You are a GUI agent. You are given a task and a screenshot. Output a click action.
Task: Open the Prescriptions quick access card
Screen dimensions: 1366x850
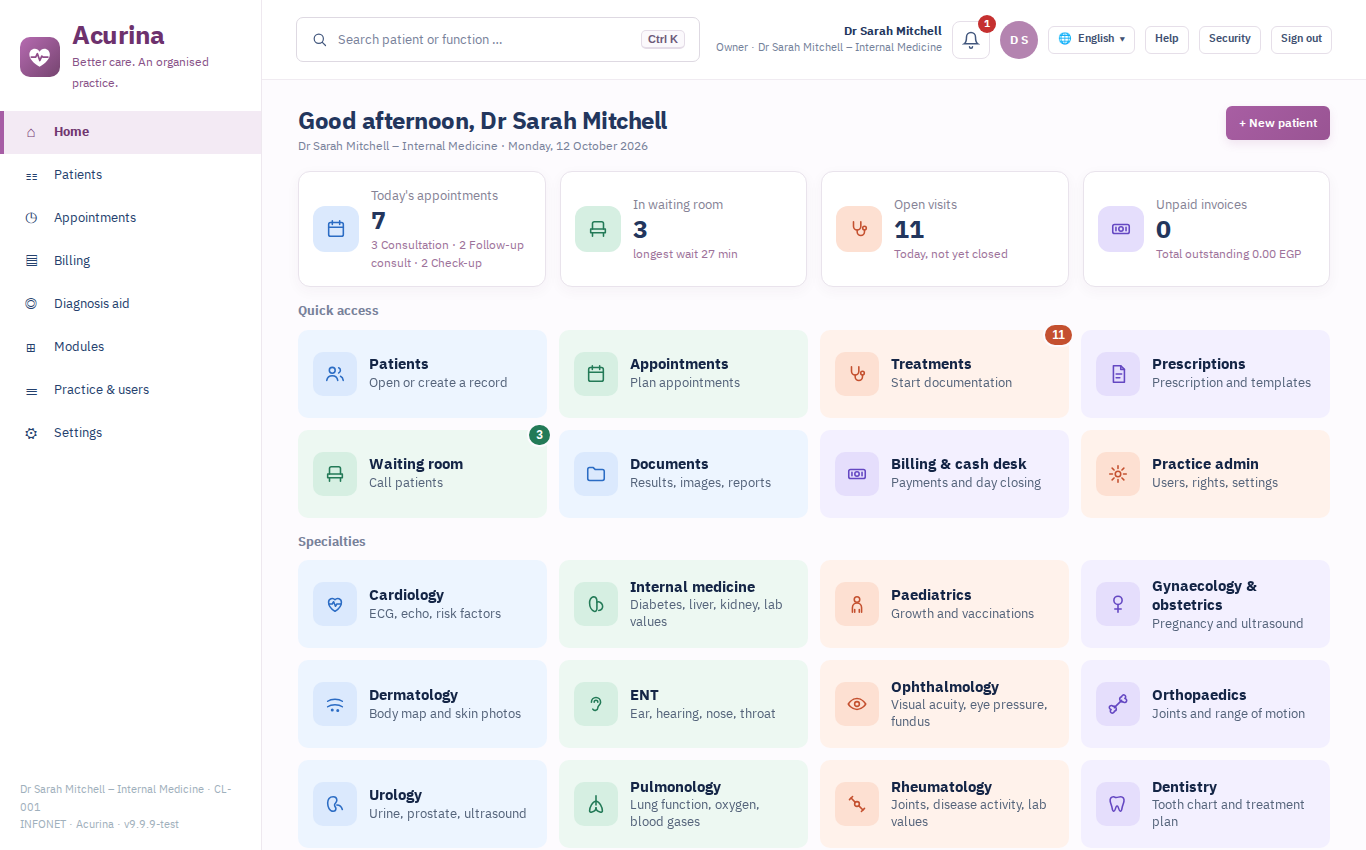[x=1205, y=374]
